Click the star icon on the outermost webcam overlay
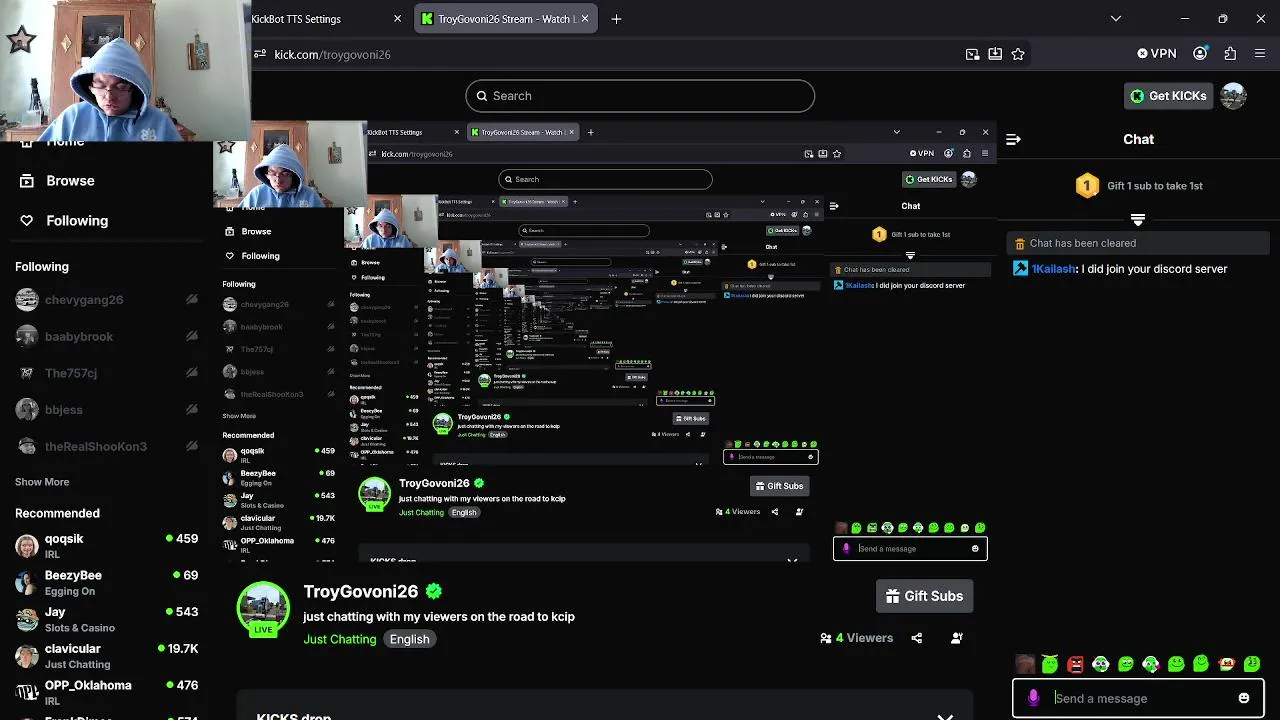1280x720 pixels. click(21, 40)
